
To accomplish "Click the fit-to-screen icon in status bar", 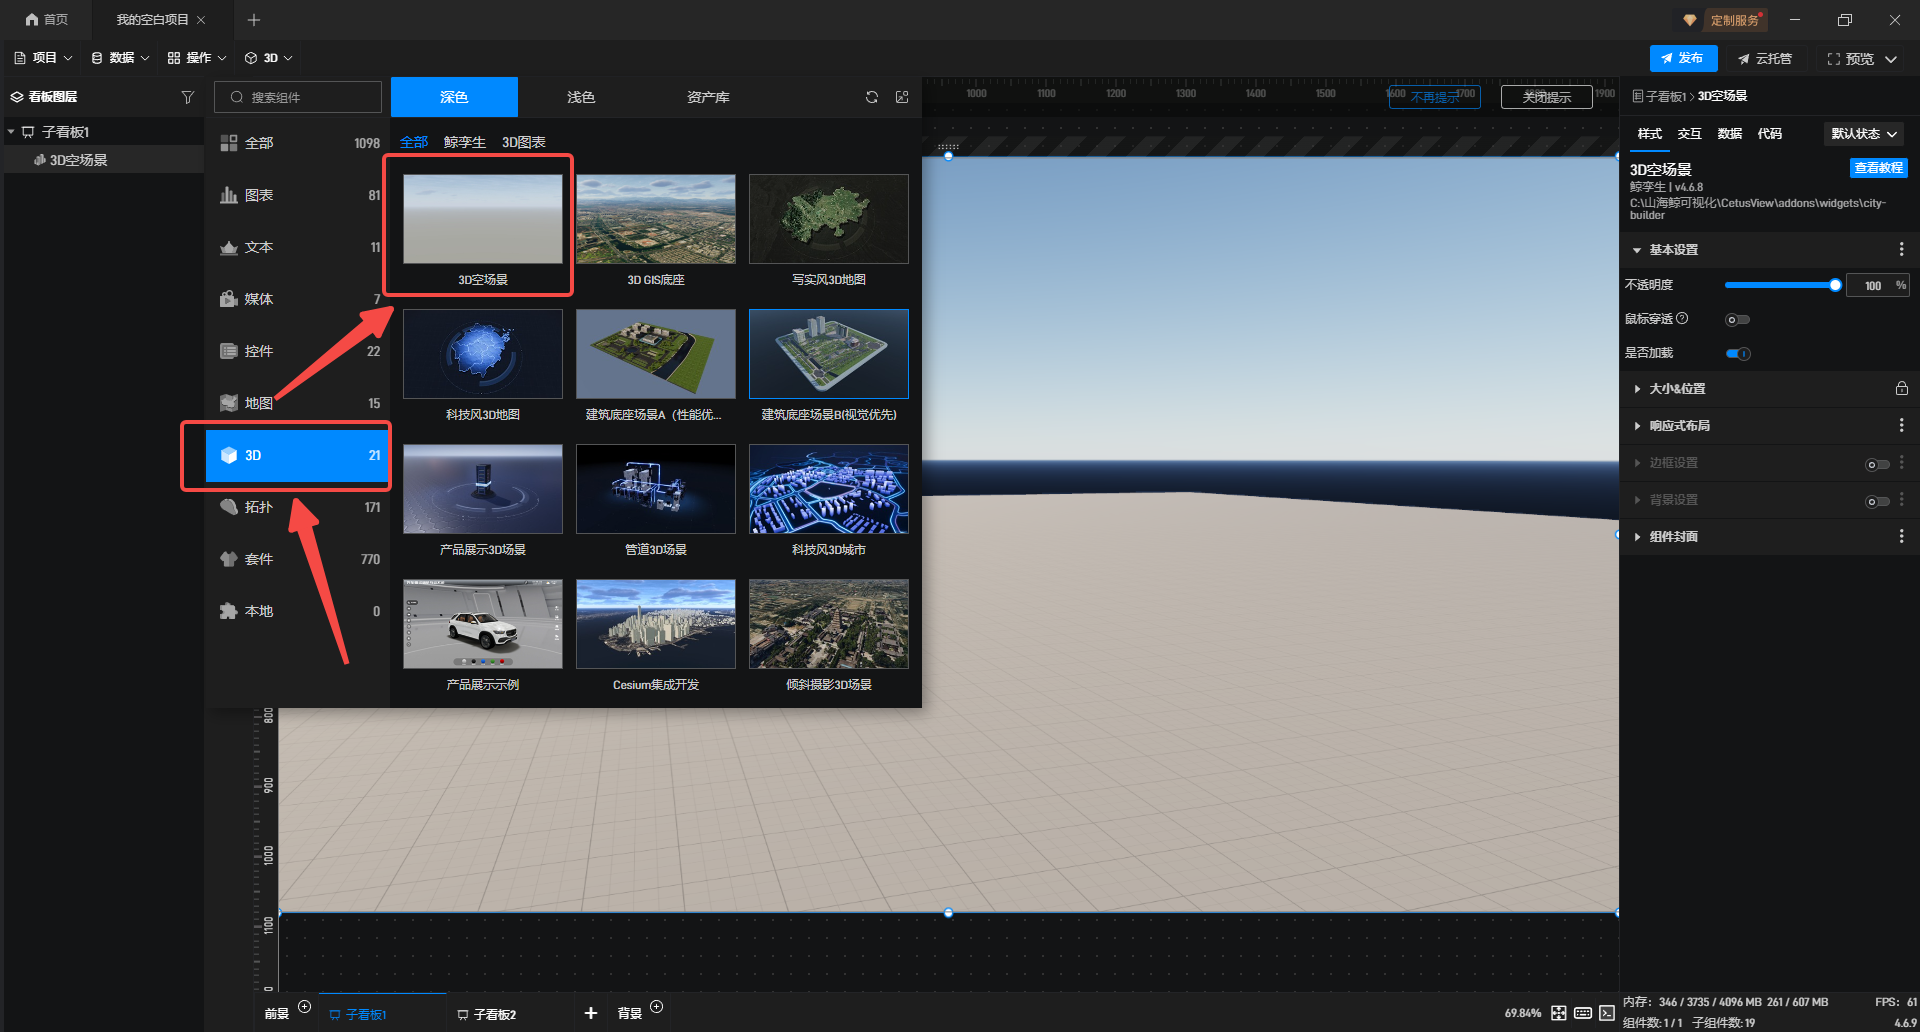I will pyautogui.click(x=1559, y=1013).
